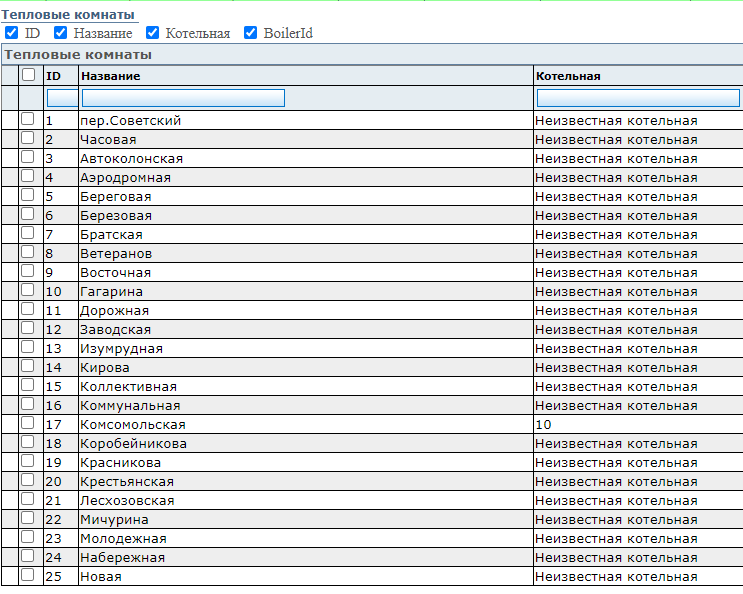Screen dimensions: 743x594
Task: Check the box next to Заводская
Action: (28, 329)
